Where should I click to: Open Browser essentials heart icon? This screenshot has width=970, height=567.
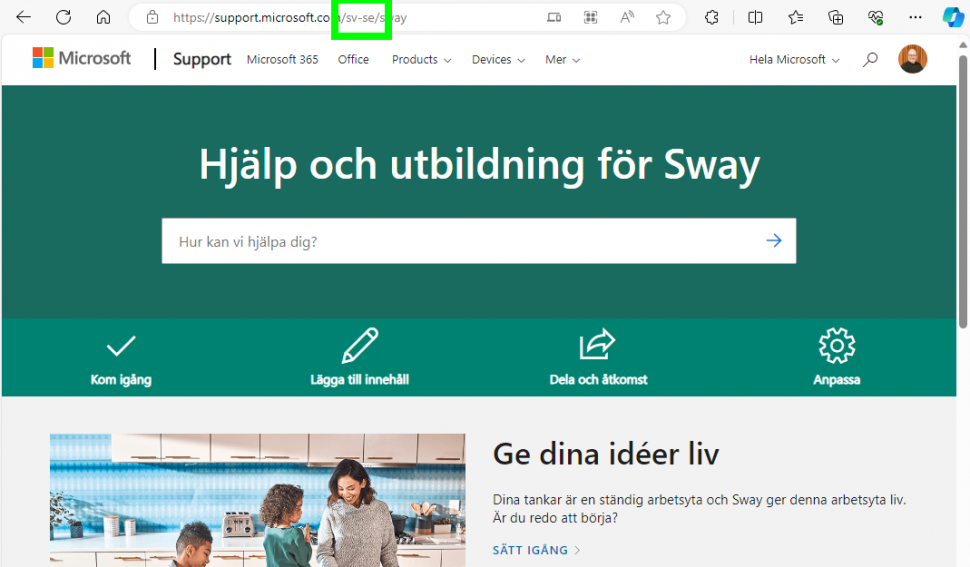(x=875, y=17)
